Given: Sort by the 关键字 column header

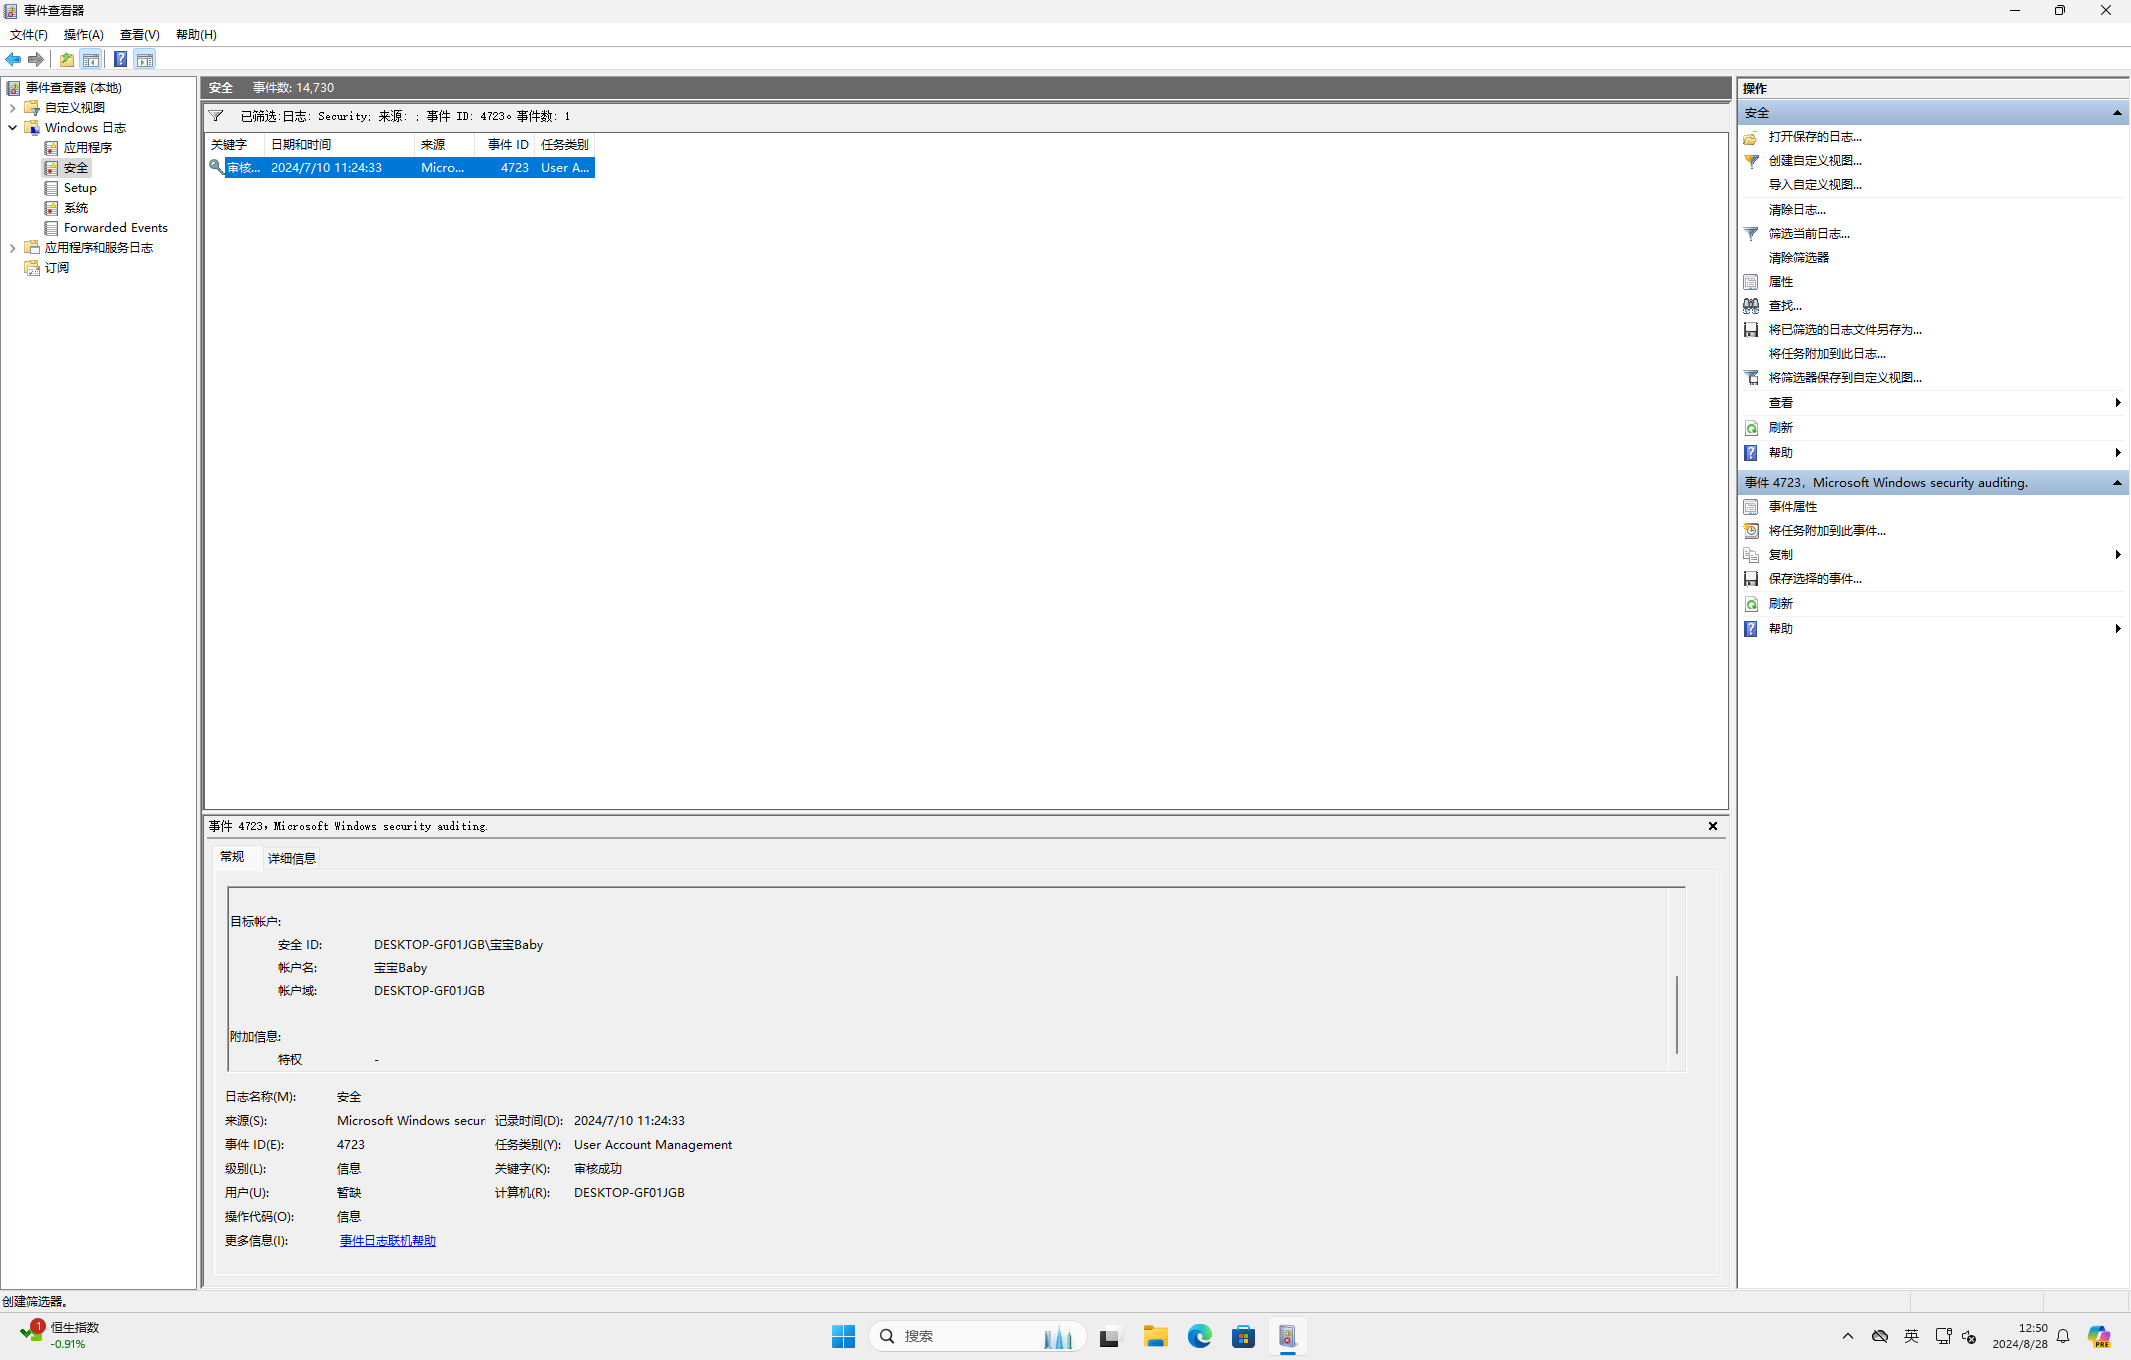Looking at the screenshot, I should pyautogui.click(x=235, y=145).
